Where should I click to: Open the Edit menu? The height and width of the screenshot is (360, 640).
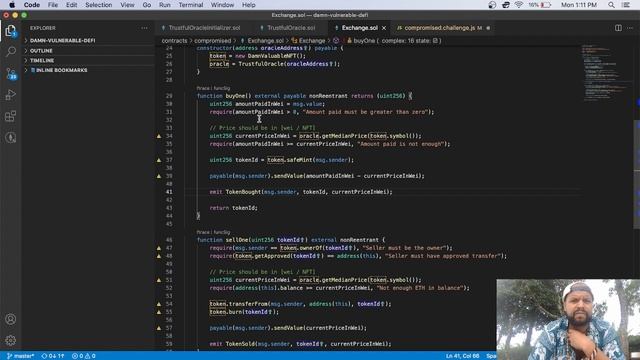(71, 5)
